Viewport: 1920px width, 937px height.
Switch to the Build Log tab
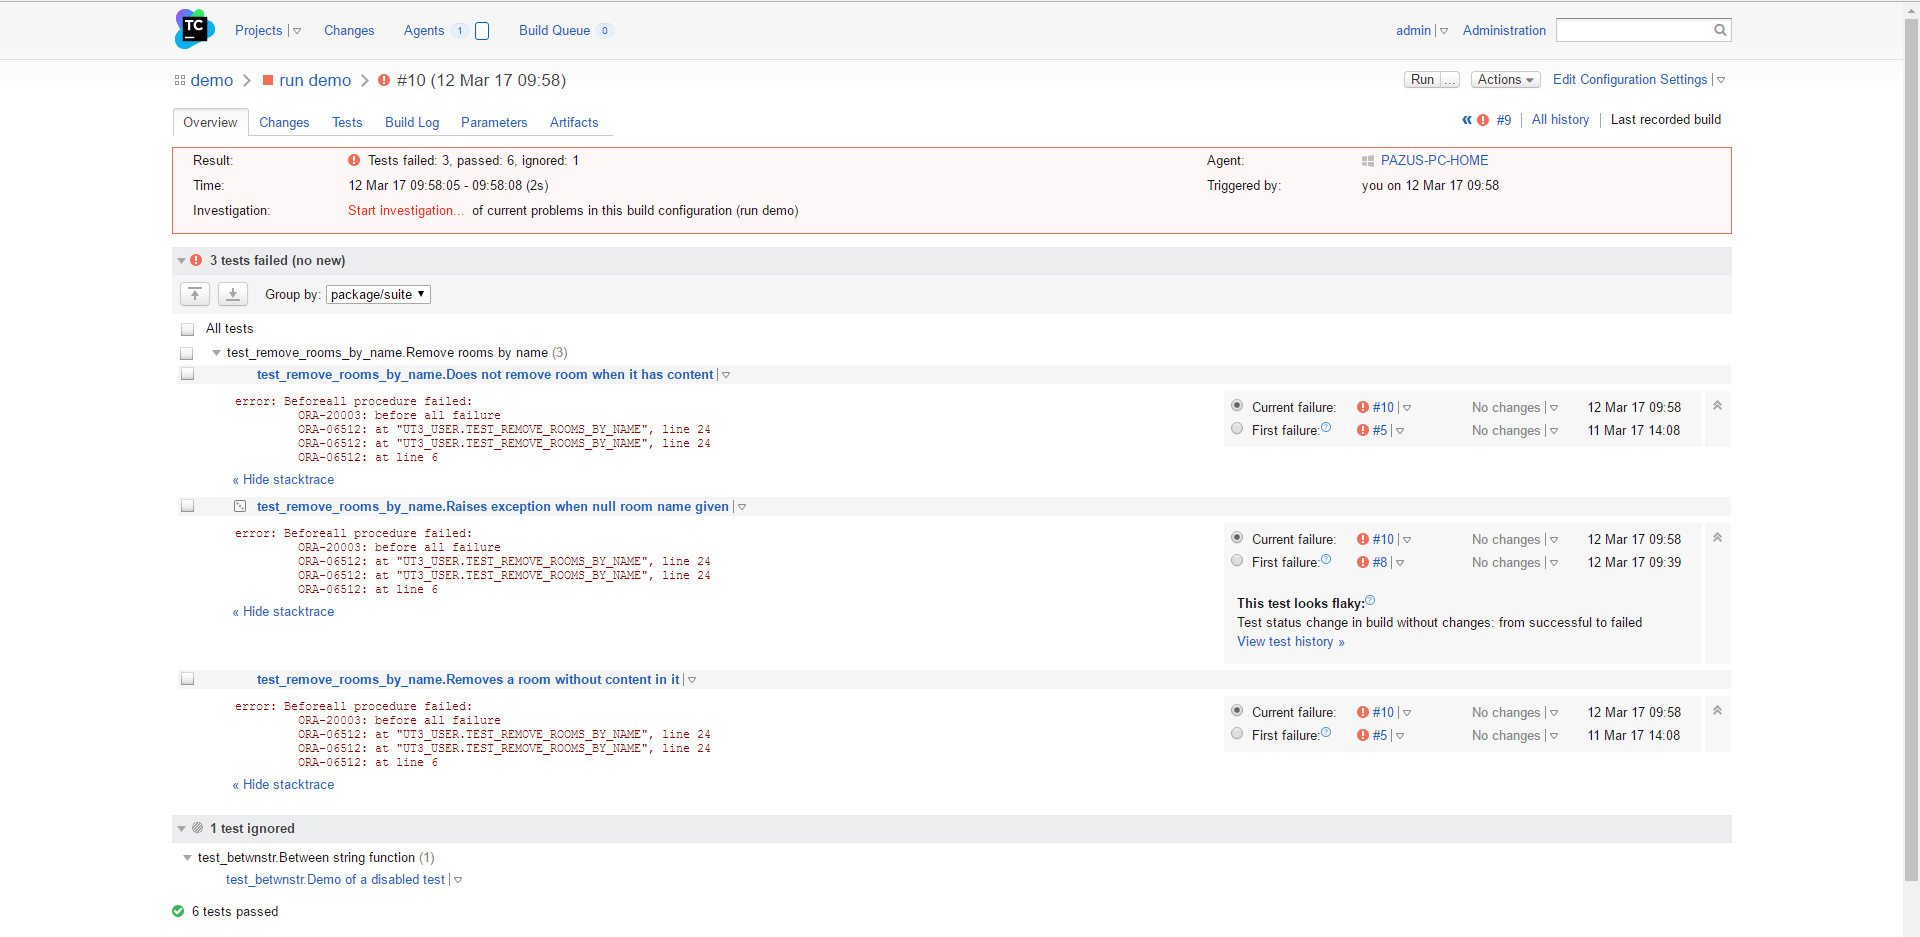click(x=412, y=122)
